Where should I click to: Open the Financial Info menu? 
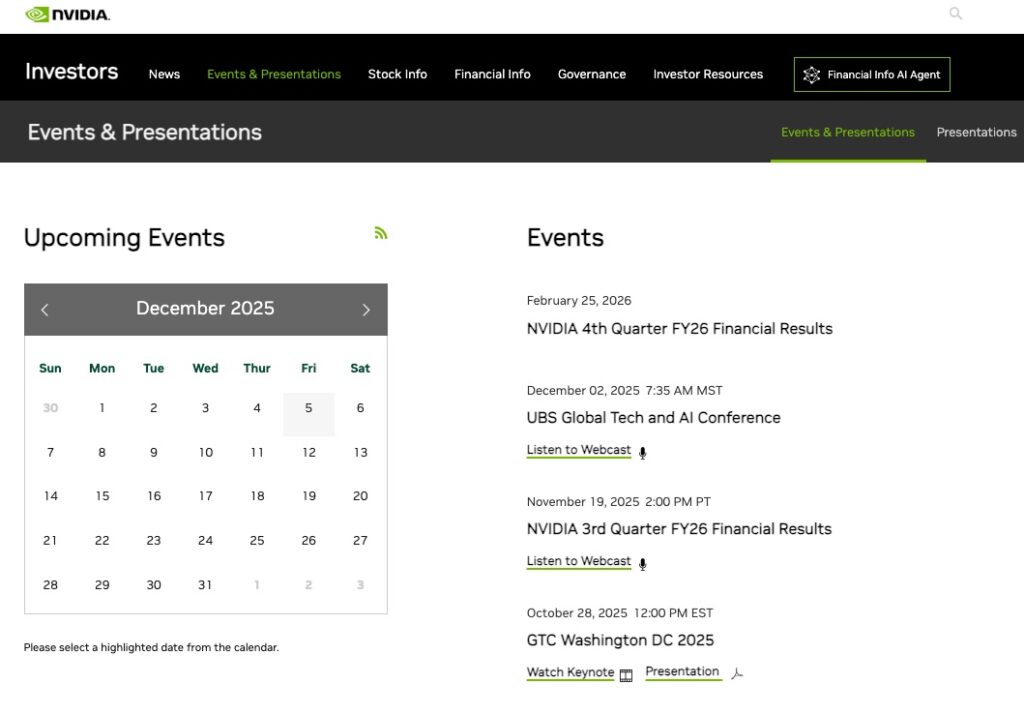click(x=492, y=74)
